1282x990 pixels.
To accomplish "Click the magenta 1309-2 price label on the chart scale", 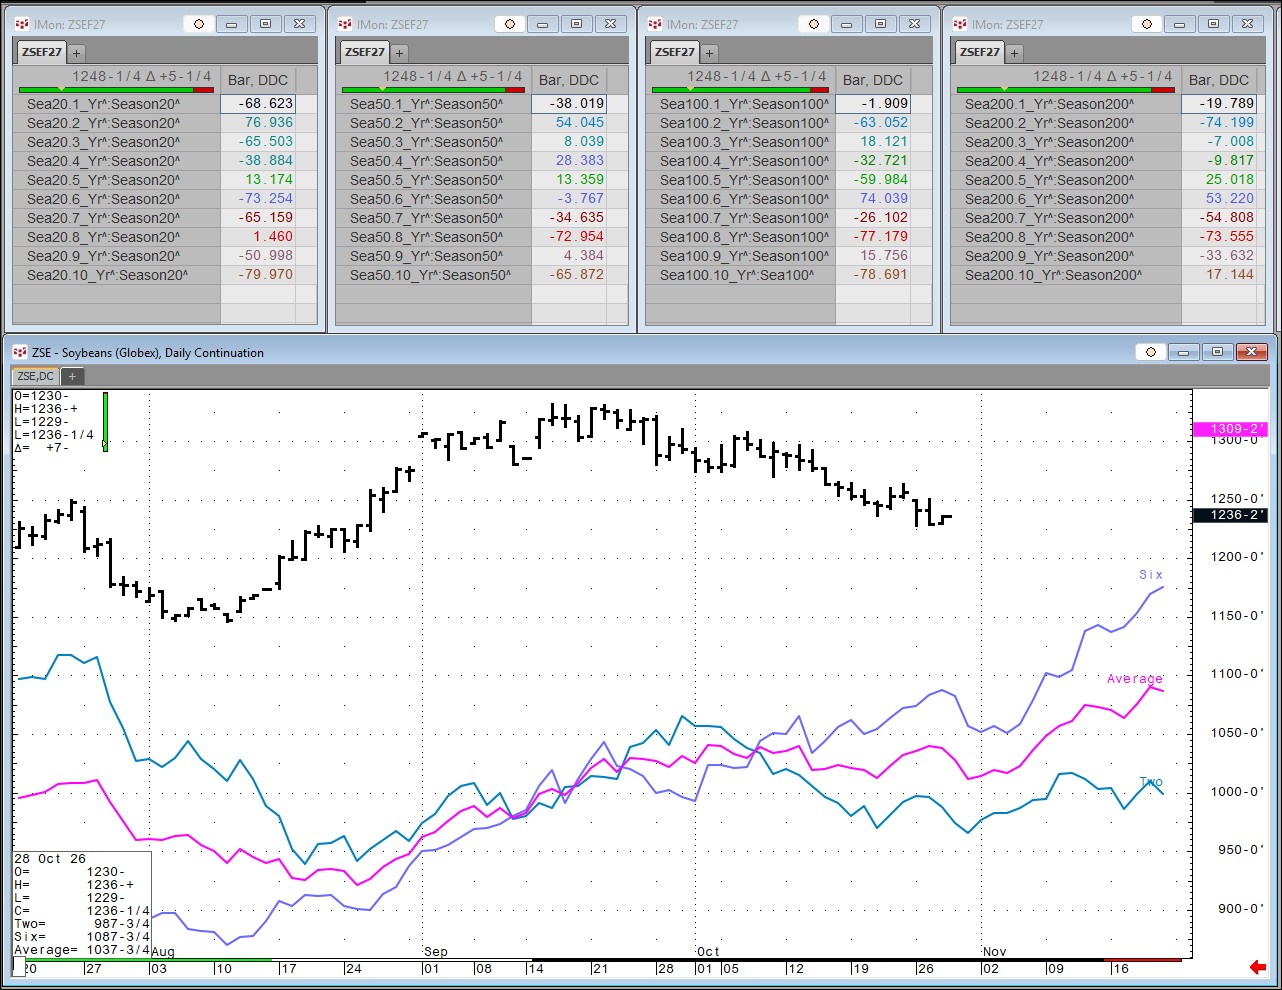I will 1230,429.
